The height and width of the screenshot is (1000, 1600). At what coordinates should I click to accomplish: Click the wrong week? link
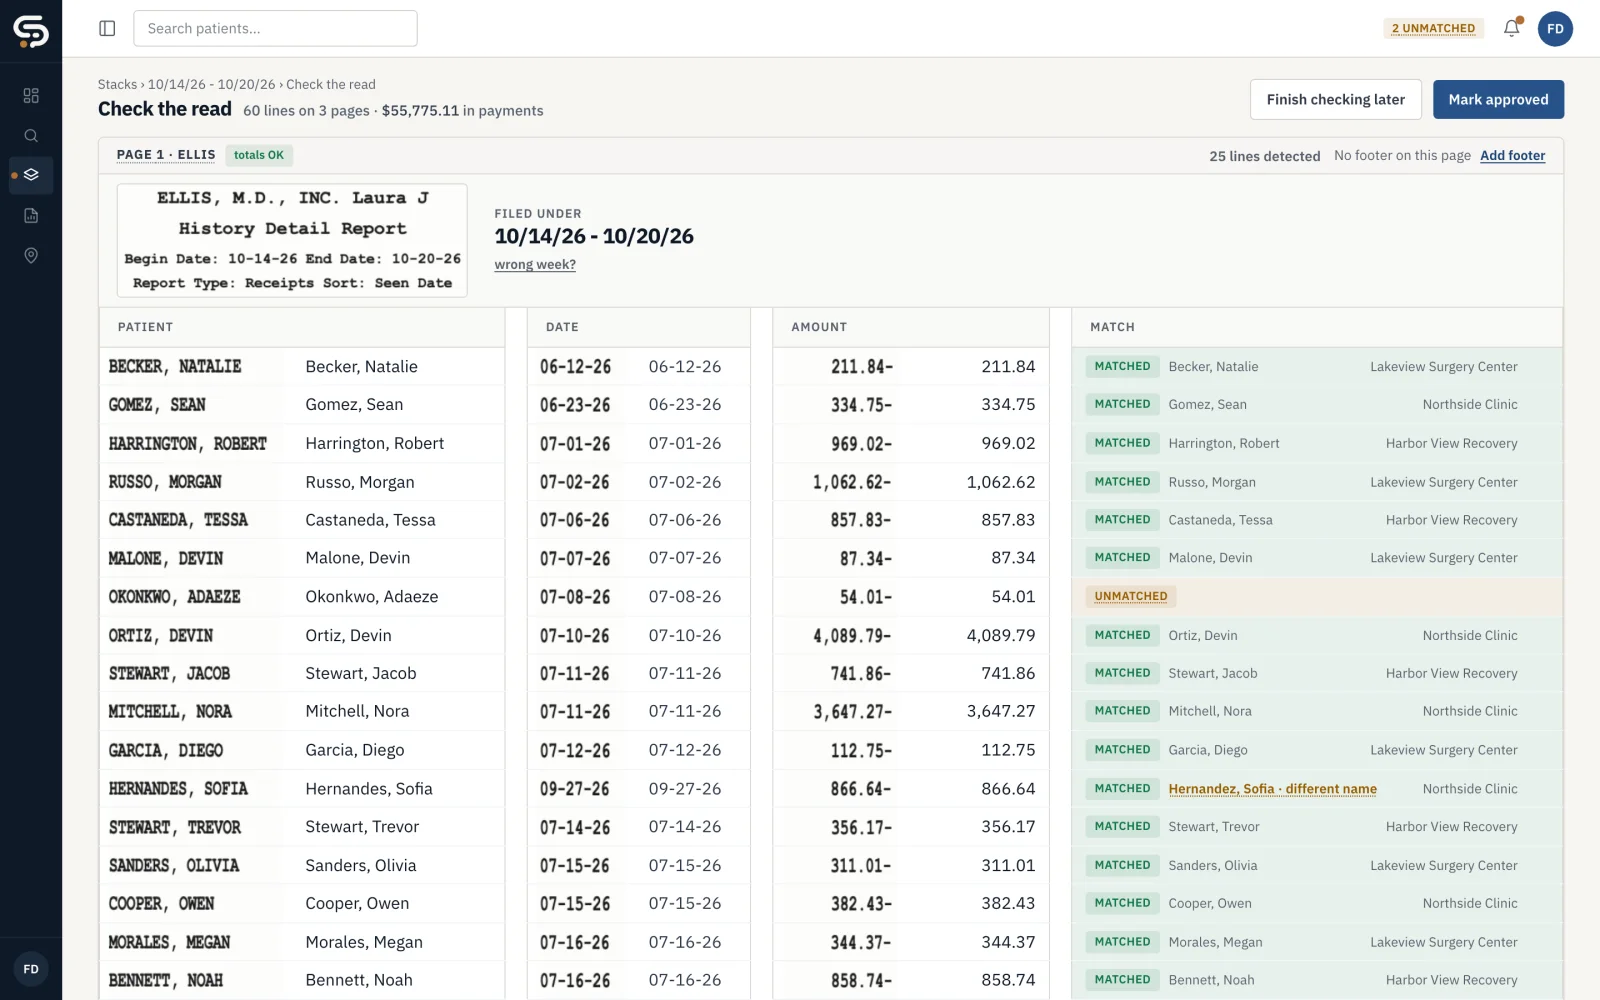coord(535,264)
